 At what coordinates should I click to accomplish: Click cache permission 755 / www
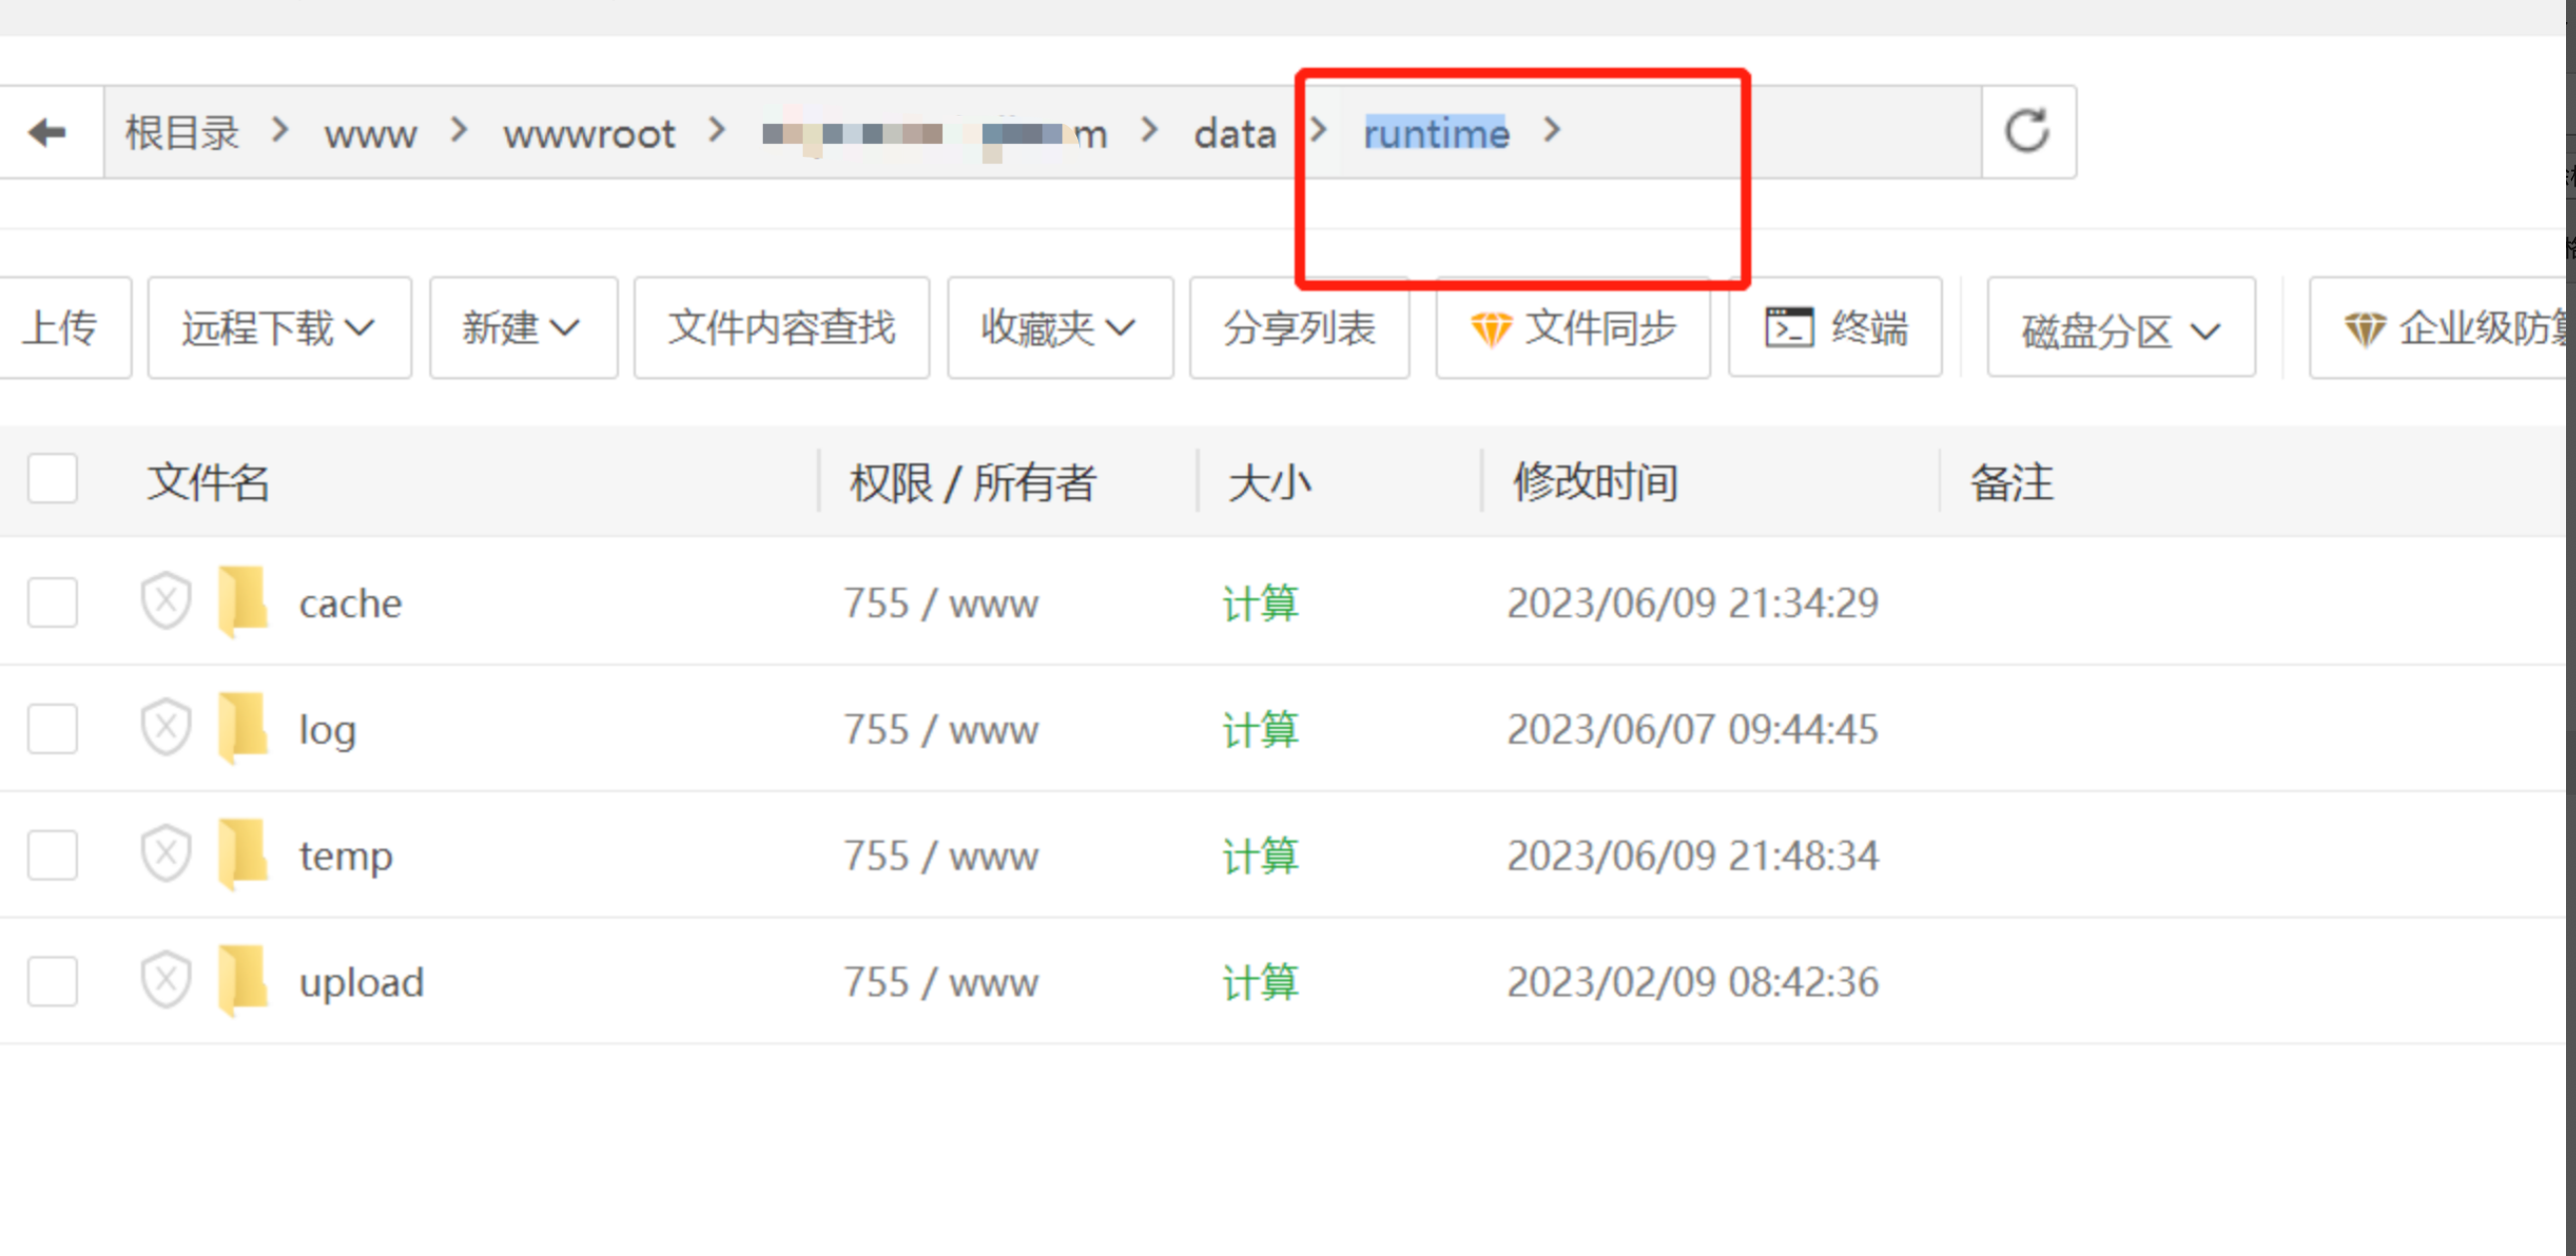click(941, 603)
